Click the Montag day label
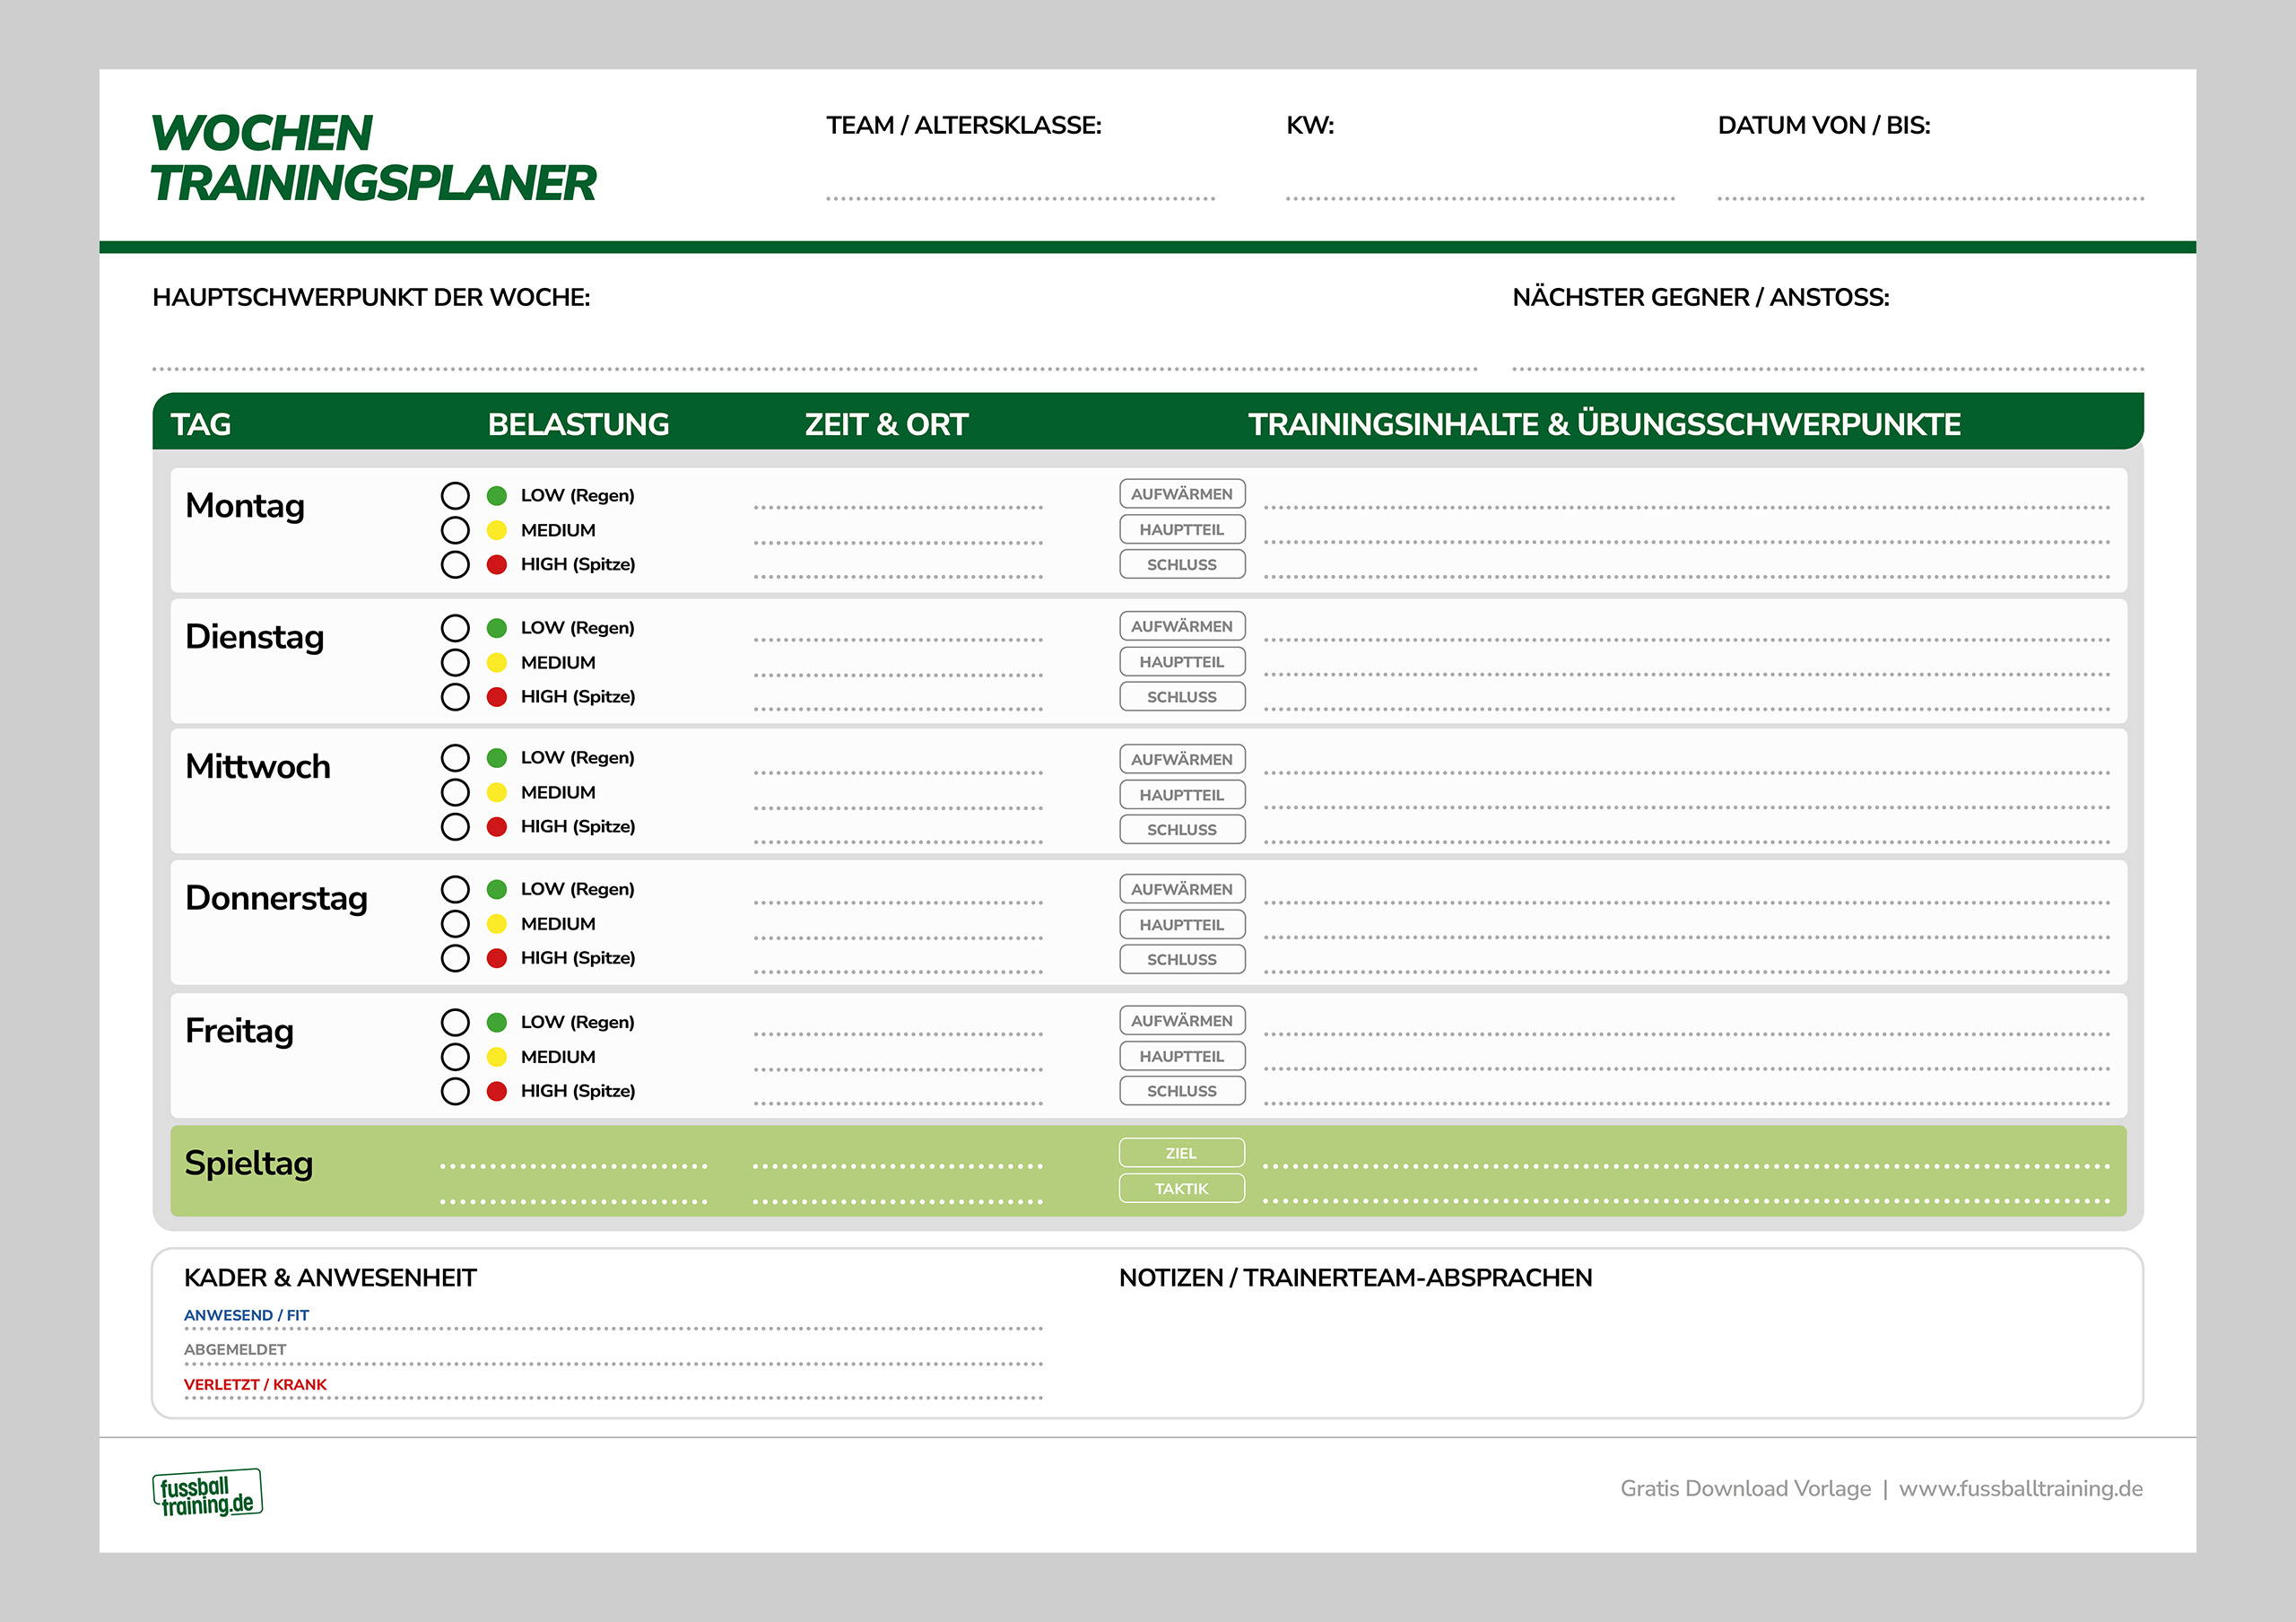The height and width of the screenshot is (1622, 2296). pos(245,506)
